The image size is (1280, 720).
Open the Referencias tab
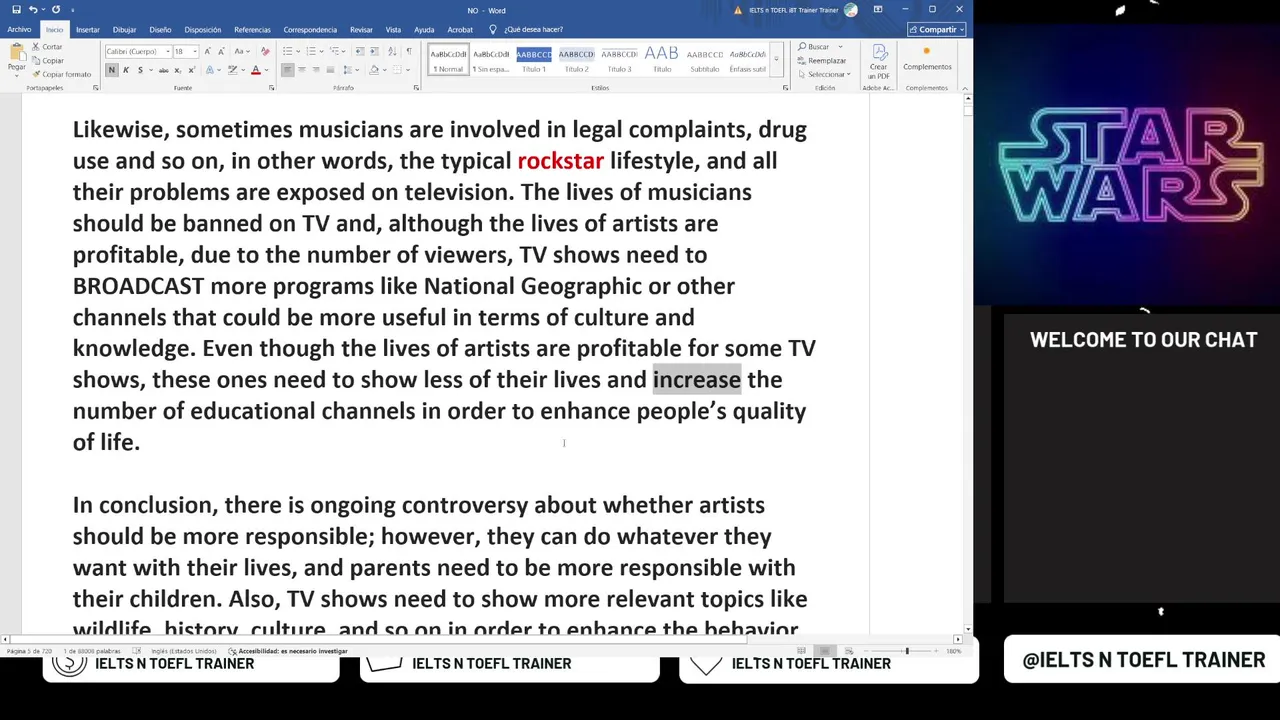pyautogui.click(x=252, y=30)
